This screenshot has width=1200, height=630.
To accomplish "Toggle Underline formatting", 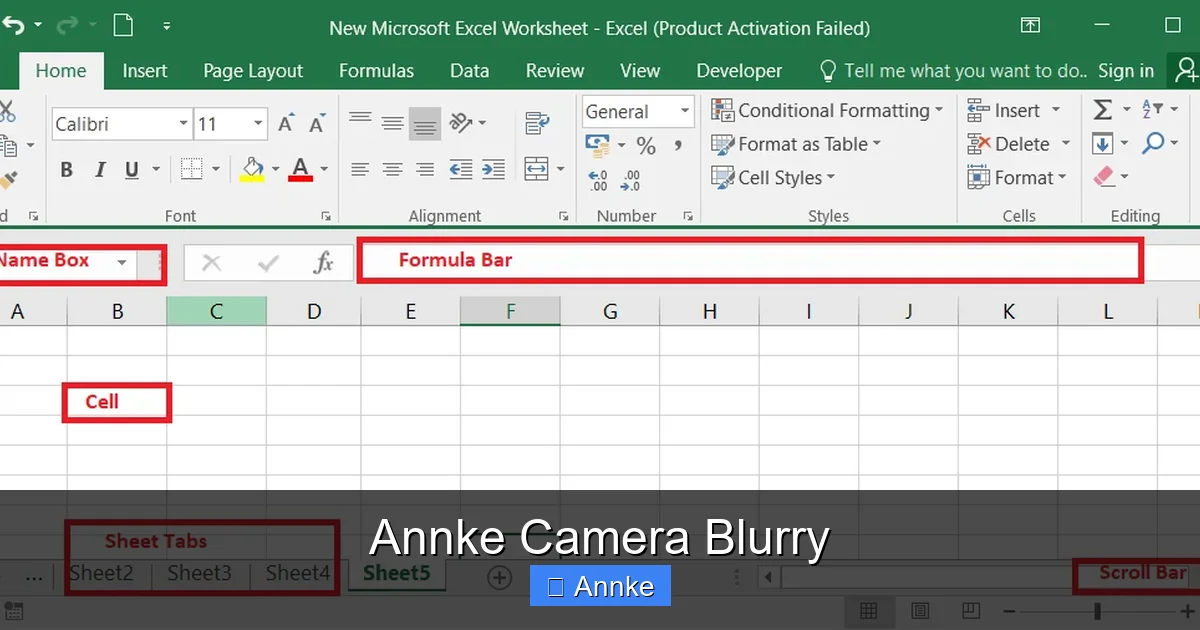I will coord(131,169).
